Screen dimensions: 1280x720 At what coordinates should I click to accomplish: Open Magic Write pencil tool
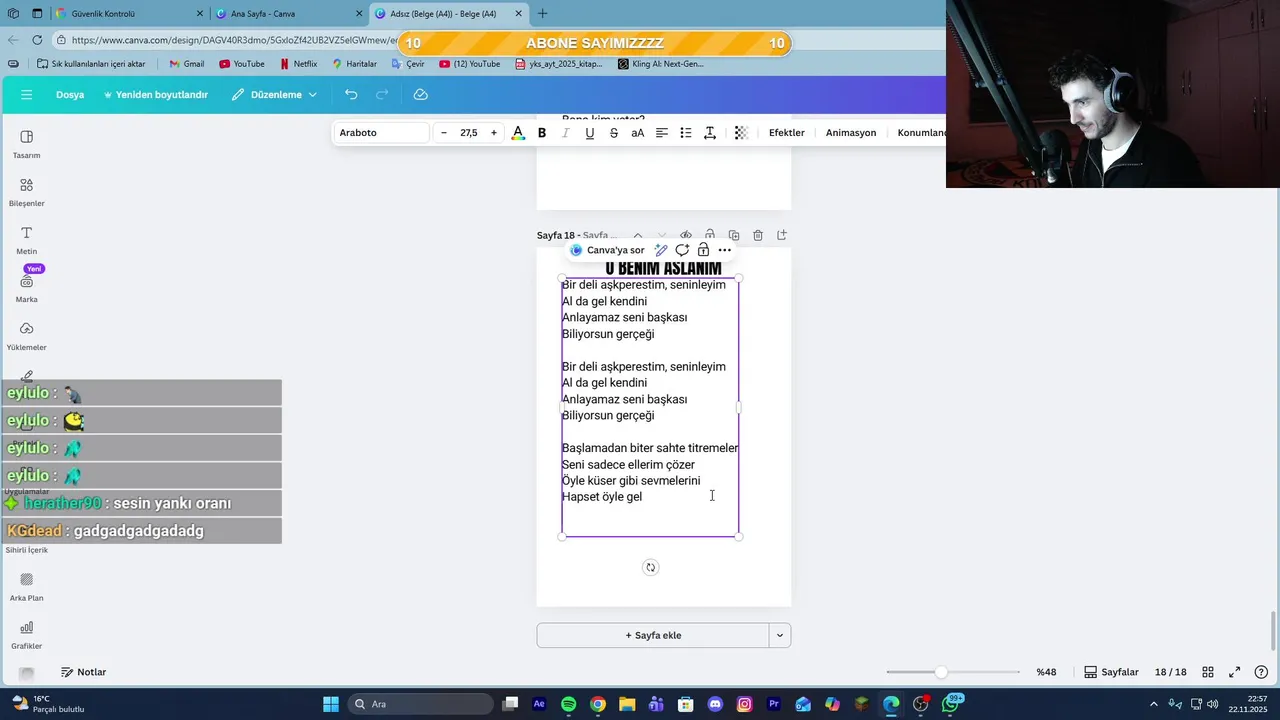[661, 250]
